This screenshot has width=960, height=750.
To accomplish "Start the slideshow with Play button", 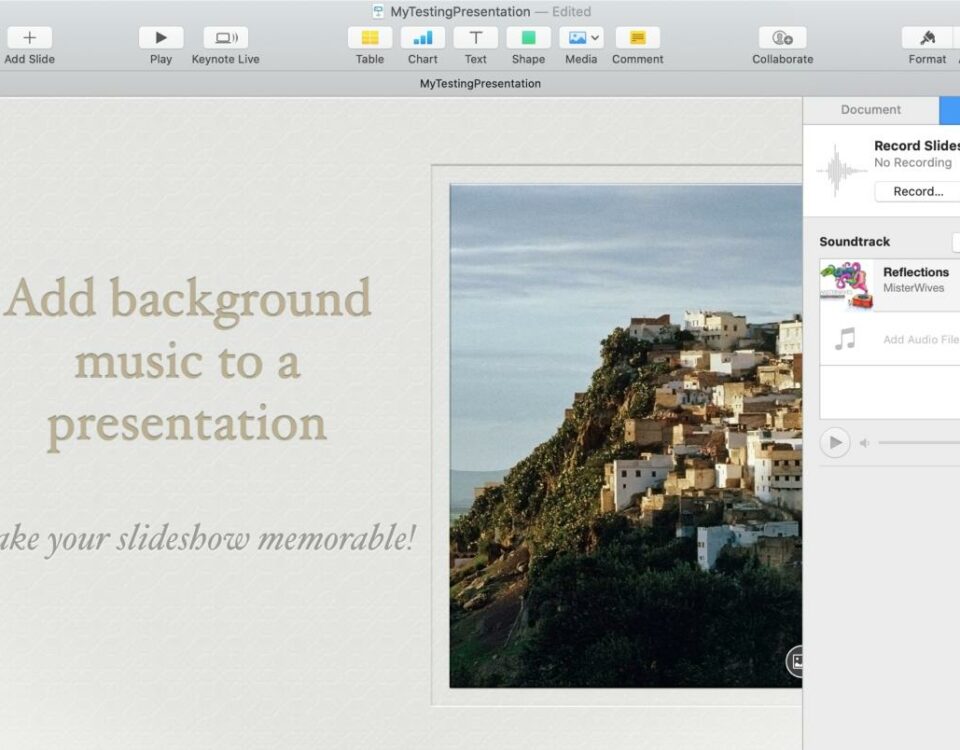I will 161,38.
